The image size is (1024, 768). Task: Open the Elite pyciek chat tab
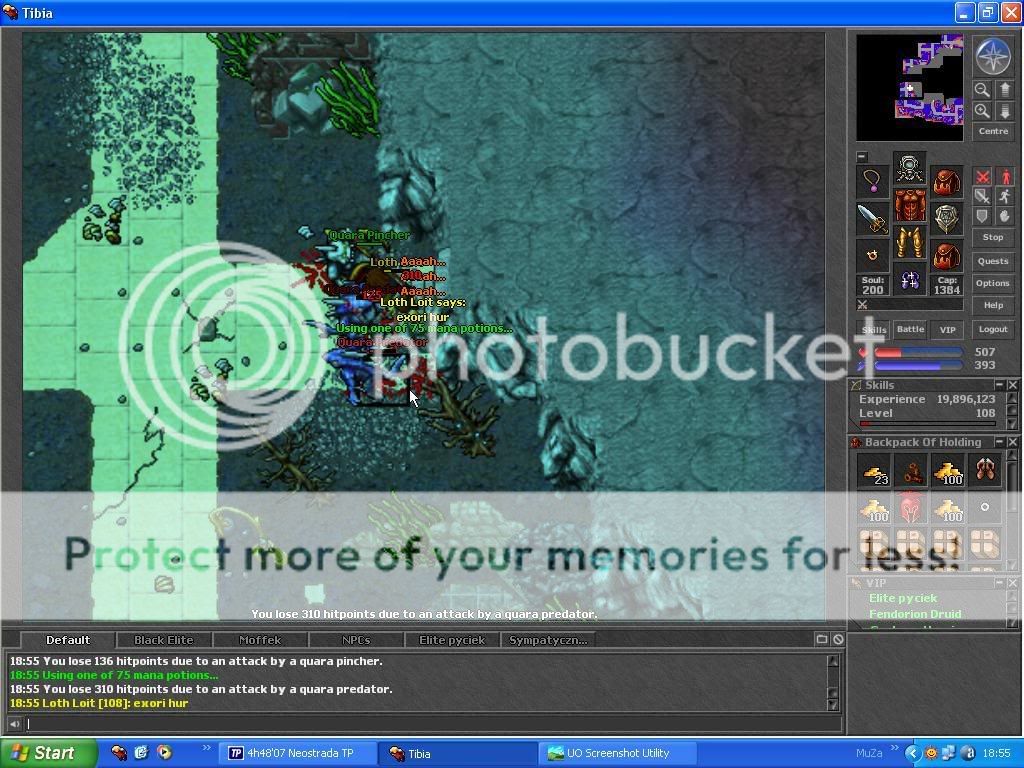click(x=452, y=640)
